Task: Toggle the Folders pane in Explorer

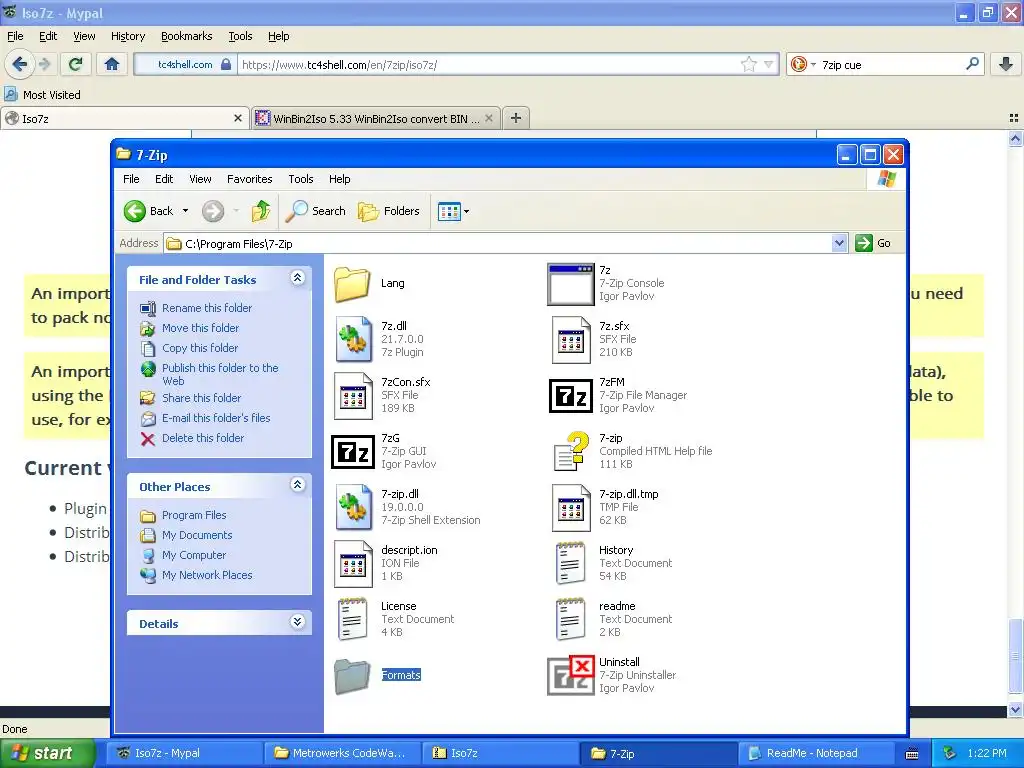Action: pyautogui.click(x=389, y=211)
